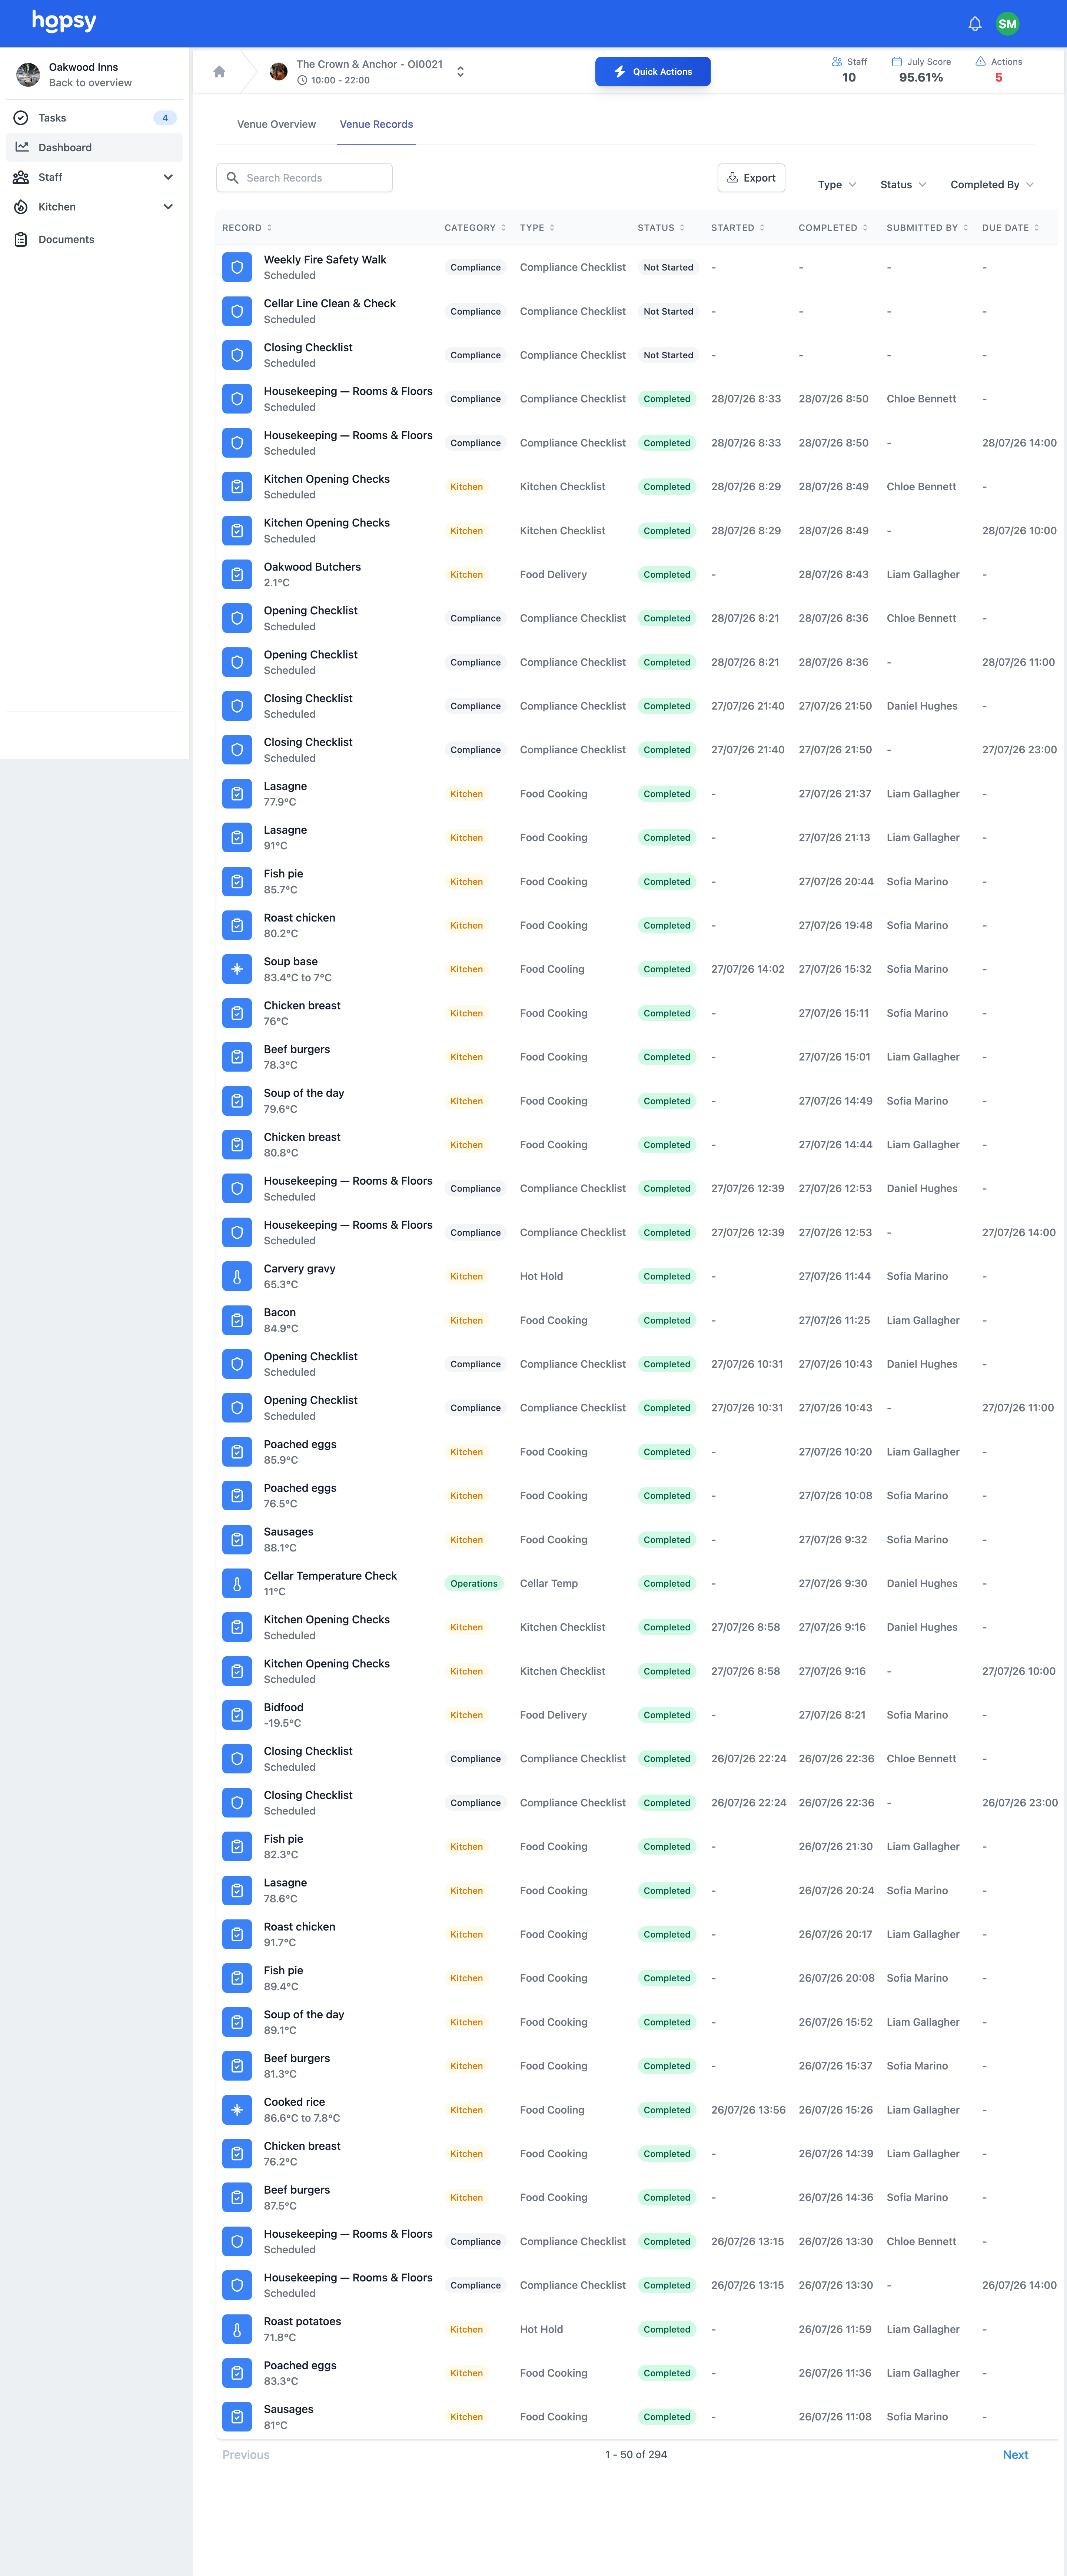Expand the Kitchen sidebar section
The width and height of the screenshot is (1067, 2576).
[168, 207]
